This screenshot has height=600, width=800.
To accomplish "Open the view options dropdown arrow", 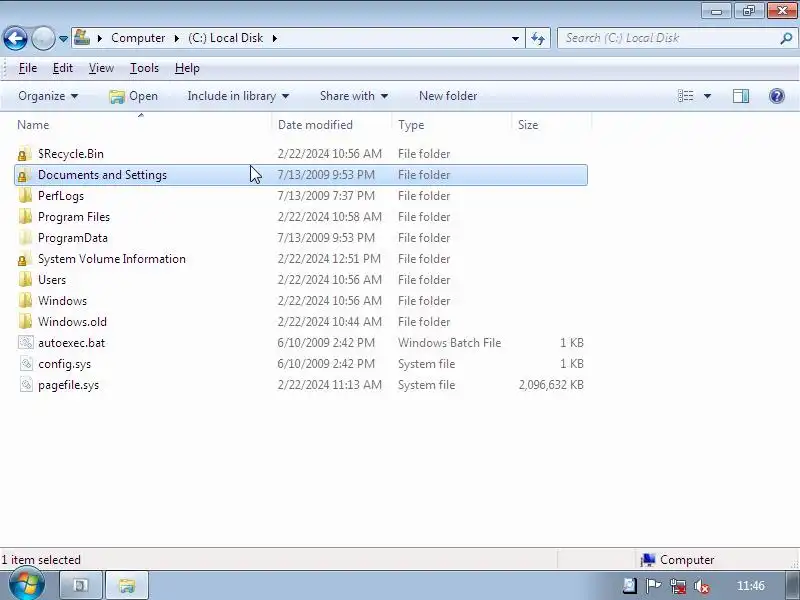I will (x=707, y=96).
